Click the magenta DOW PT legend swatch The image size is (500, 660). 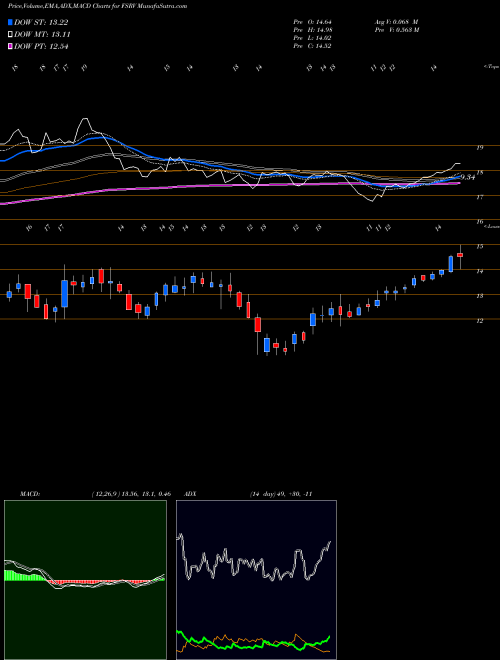10,46
